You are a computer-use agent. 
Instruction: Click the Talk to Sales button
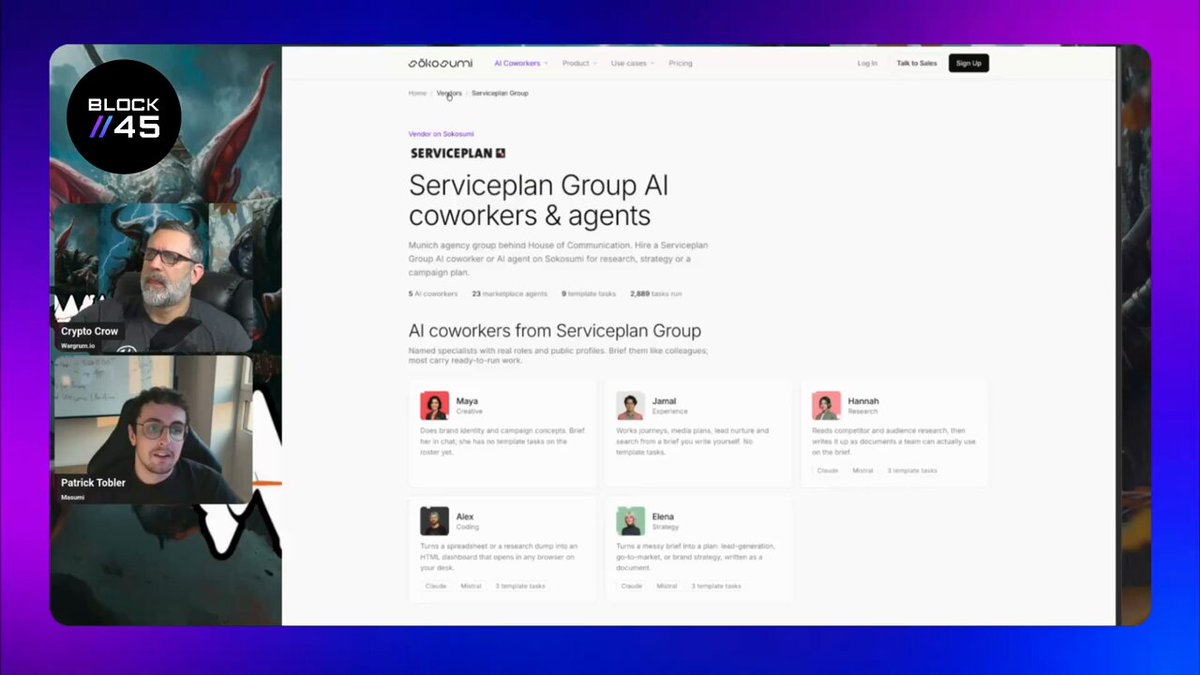pyautogui.click(x=916, y=63)
